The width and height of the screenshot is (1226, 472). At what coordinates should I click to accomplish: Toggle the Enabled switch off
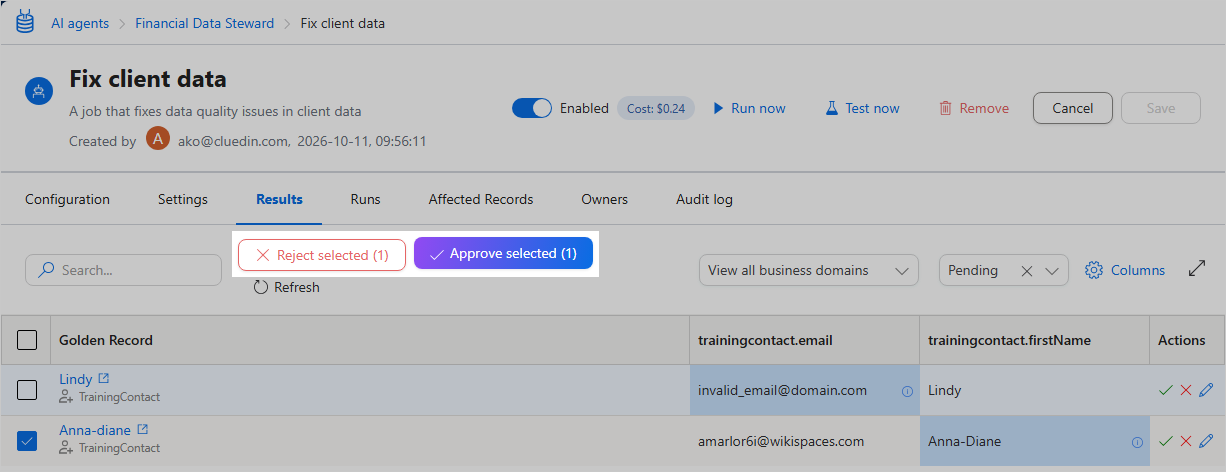[x=532, y=108]
